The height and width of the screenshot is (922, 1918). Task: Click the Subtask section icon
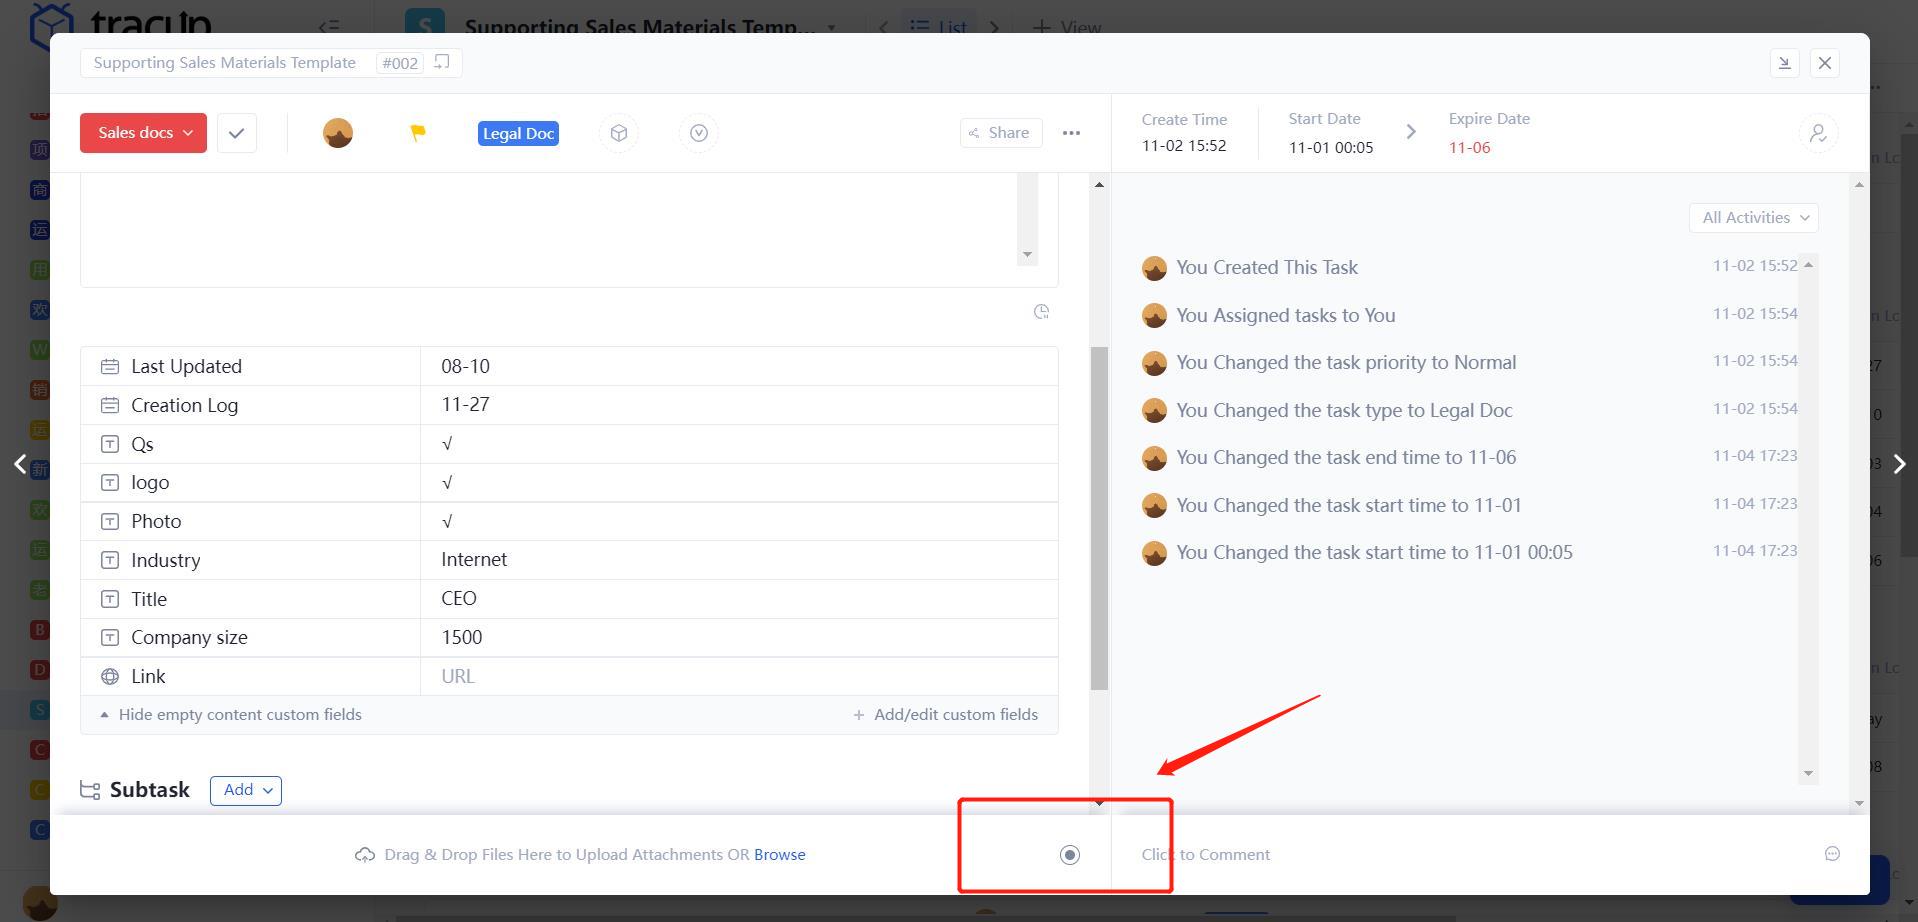tap(90, 790)
